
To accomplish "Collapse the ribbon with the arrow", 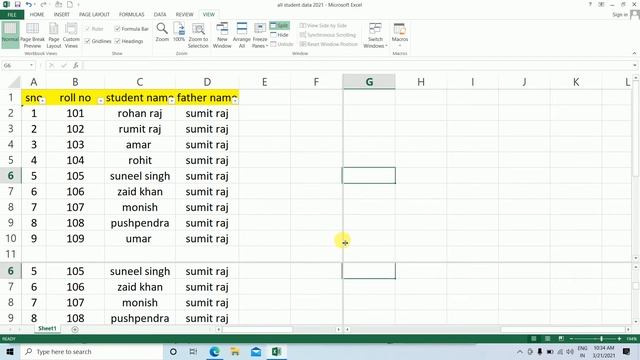I will [x=634, y=53].
